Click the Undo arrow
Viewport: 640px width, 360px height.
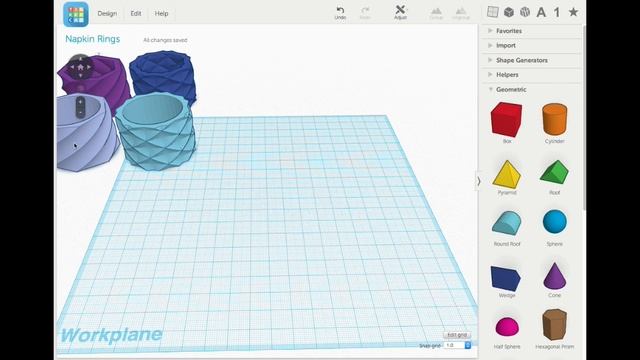[x=340, y=12]
